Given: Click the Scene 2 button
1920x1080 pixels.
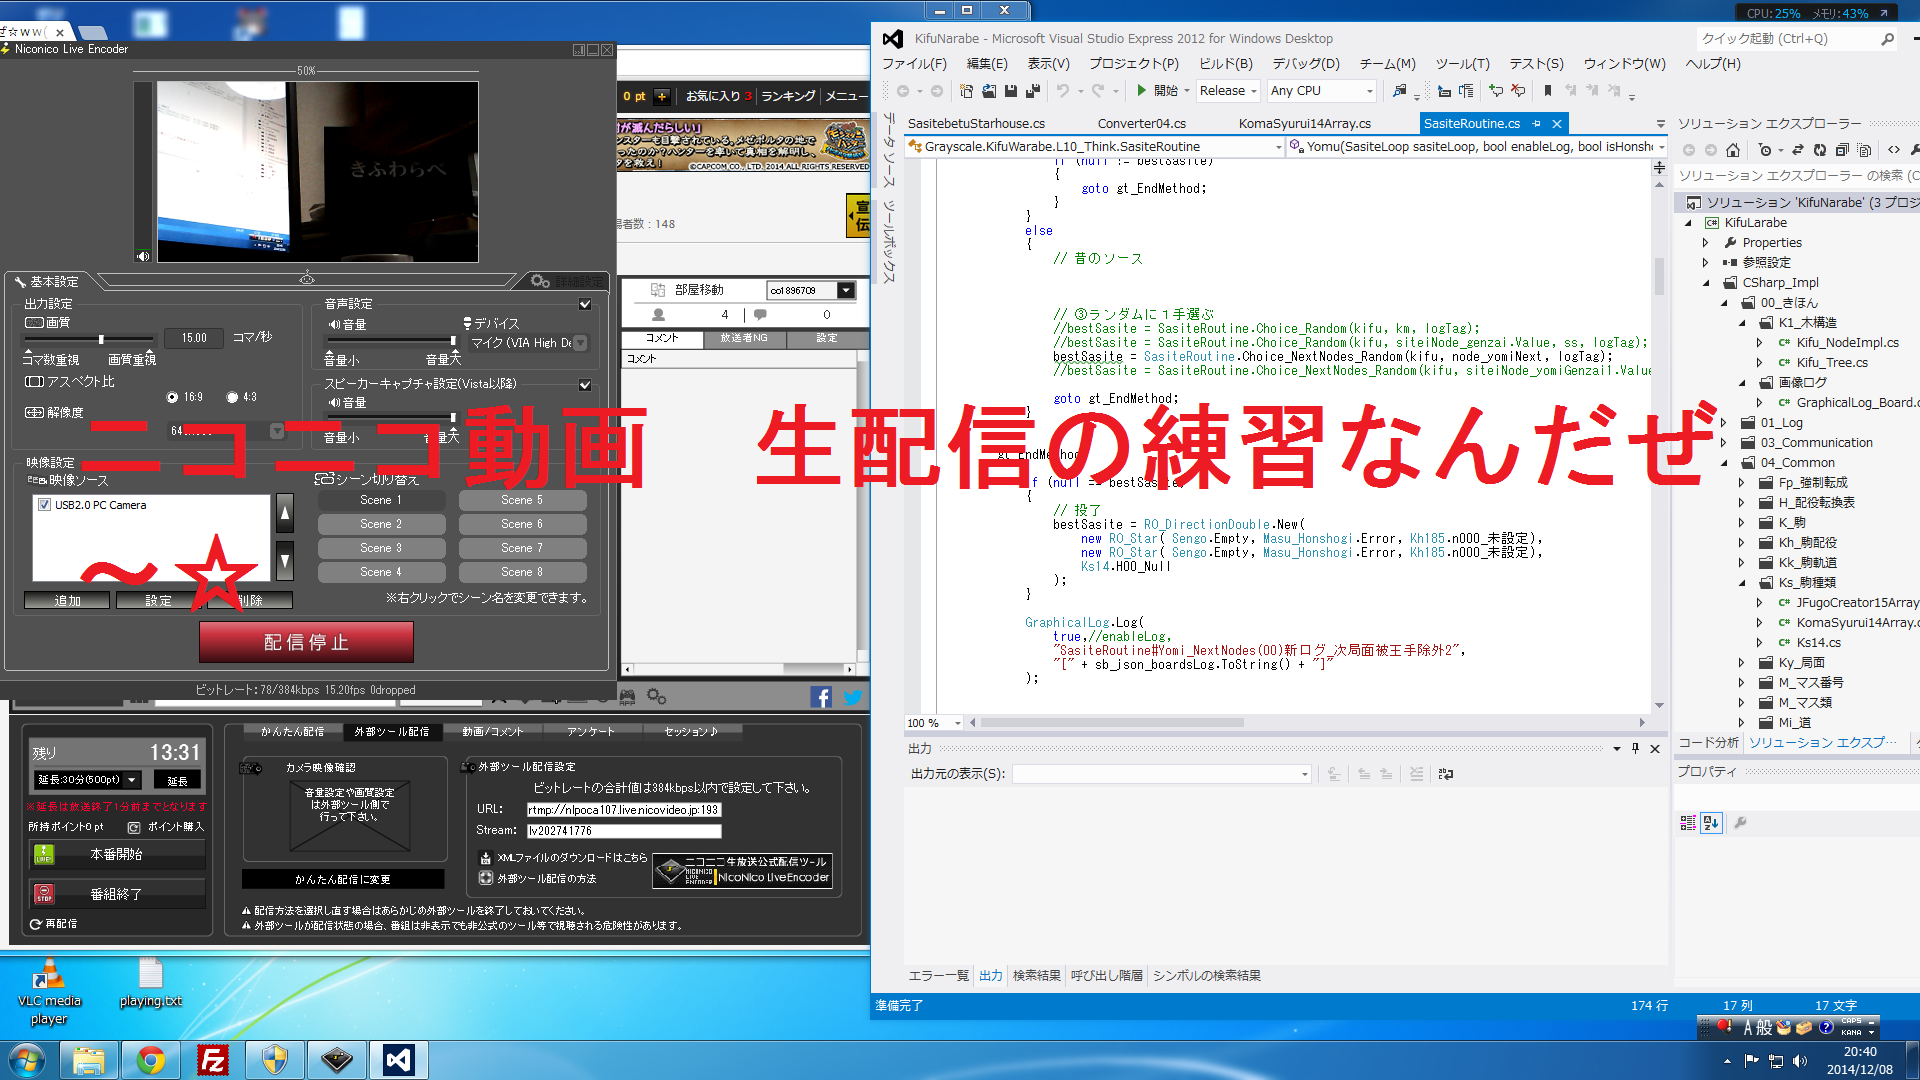Looking at the screenshot, I should (381, 524).
